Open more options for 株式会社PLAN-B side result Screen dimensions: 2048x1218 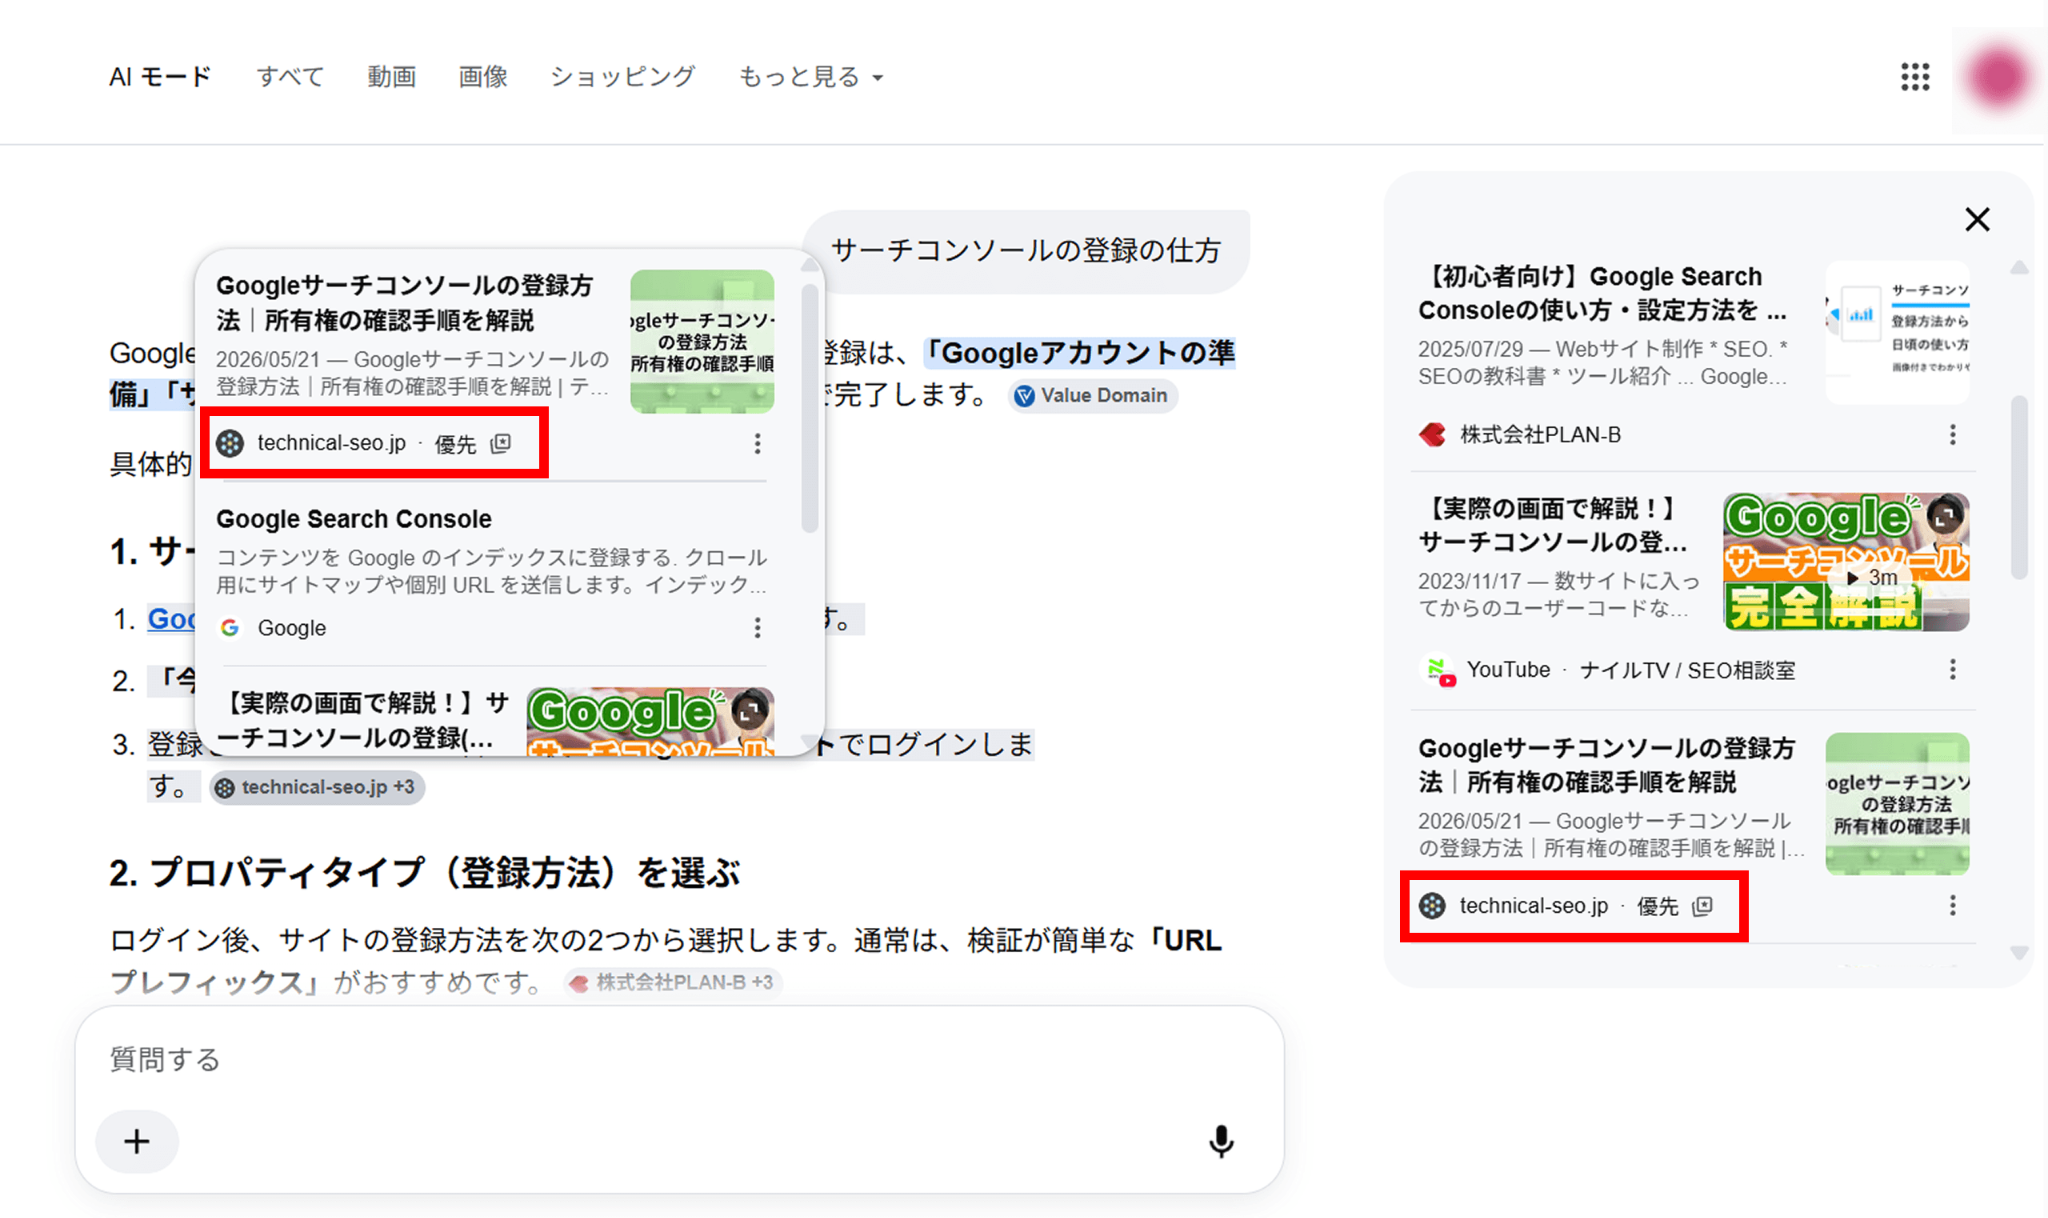click(x=1952, y=434)
